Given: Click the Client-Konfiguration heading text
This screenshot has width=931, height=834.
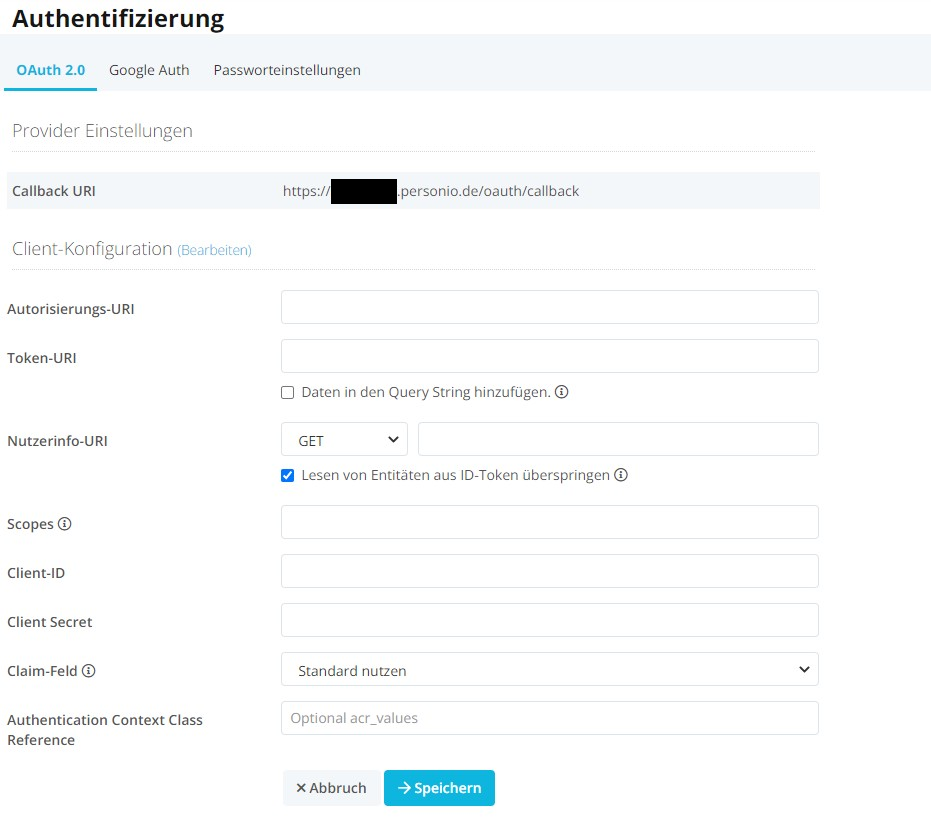Looking at the screenshot, I should click(92, 249).
